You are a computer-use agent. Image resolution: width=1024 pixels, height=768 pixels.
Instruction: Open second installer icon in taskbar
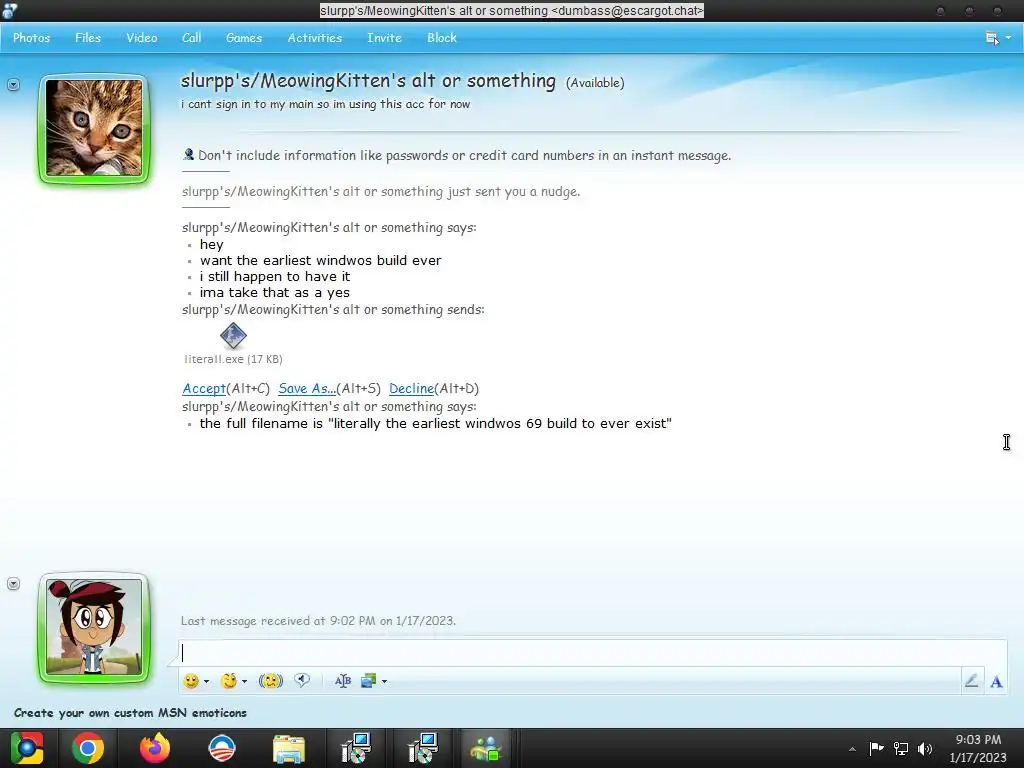tap(423, 748)
